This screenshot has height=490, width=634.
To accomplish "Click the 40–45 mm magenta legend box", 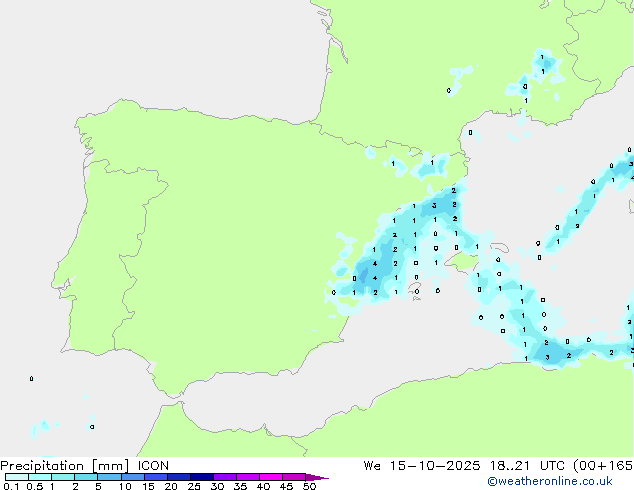I will point(271,477).
